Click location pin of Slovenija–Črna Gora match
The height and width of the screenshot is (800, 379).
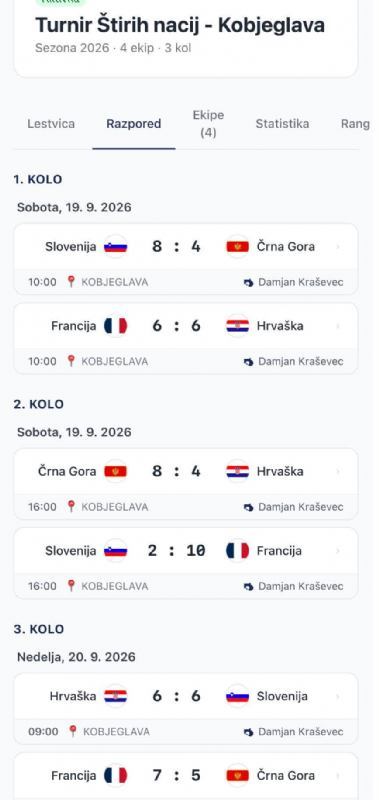coord(71,282)
